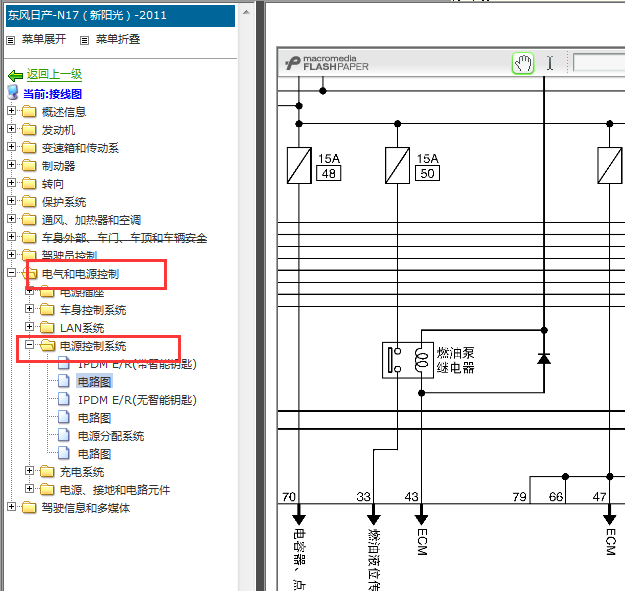Click the 变速箱和传动系 folder icon
The height and width of the screenshot is (591, 625).
click(x=29, y=147)
